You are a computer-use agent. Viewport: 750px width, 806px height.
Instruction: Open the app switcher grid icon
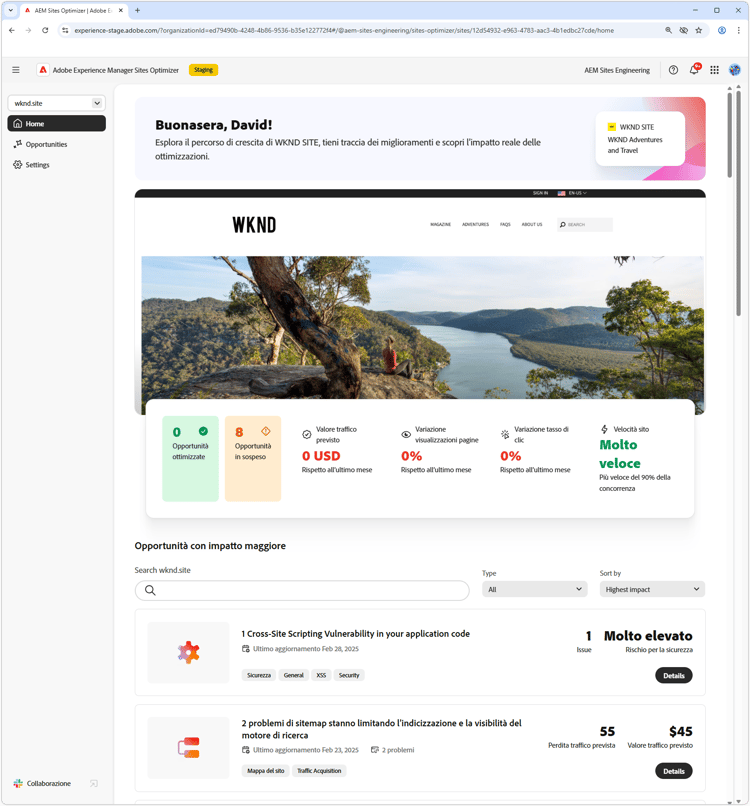click(715, 70)
